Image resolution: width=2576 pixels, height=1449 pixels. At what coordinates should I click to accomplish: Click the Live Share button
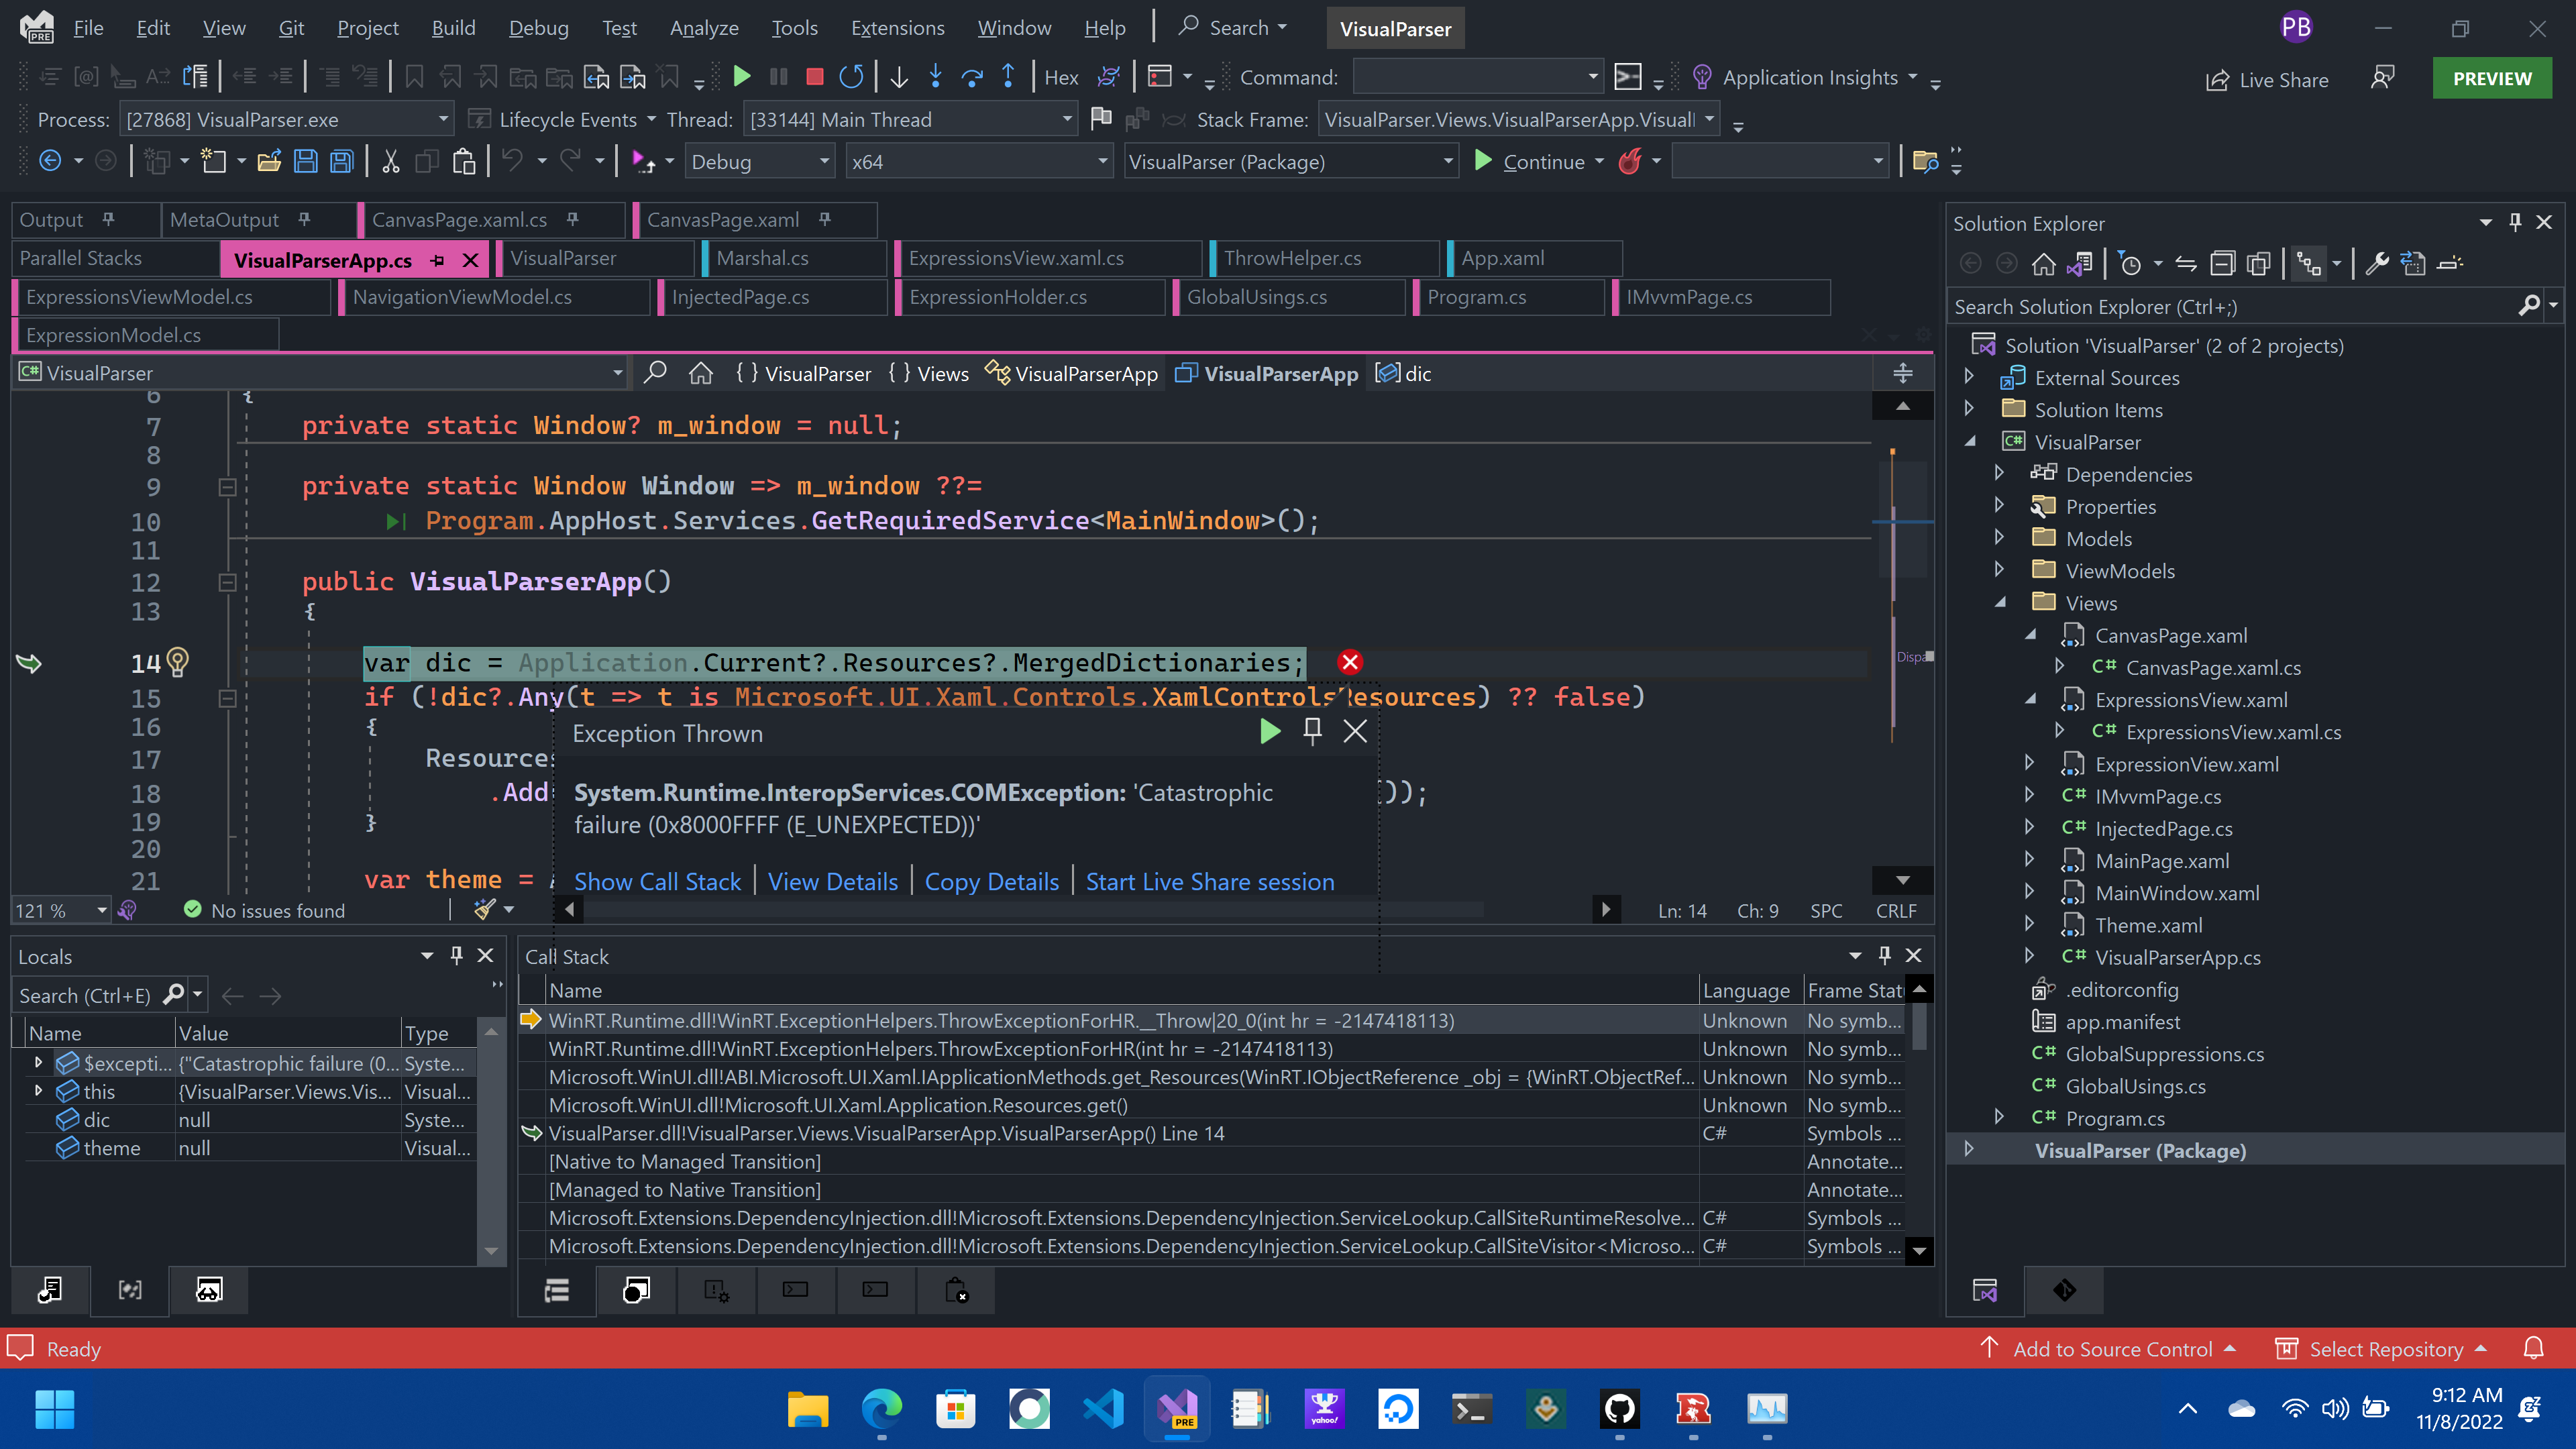[2267, 79]
